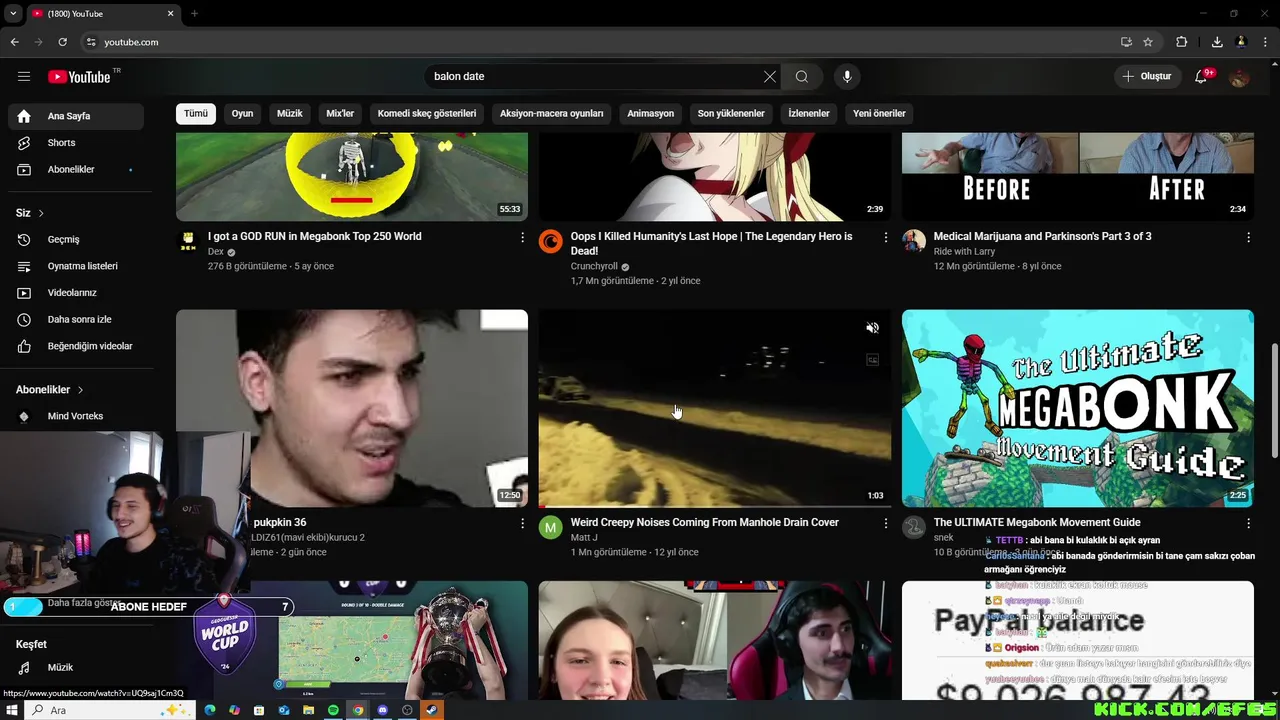Open the GOD RUN in Megabonk title link

pyautogui.click(x=315, y=236)
